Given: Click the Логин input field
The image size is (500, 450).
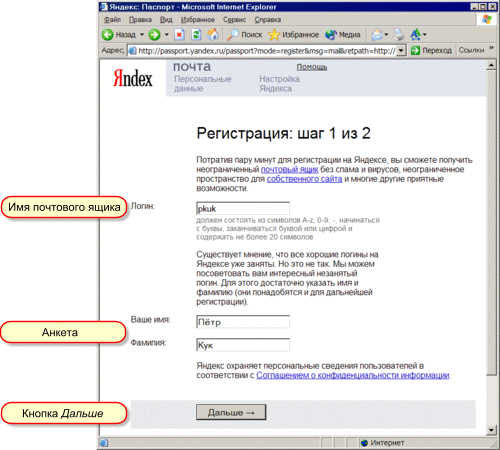Looking at the screenshot, I should [x=243, y=209].
